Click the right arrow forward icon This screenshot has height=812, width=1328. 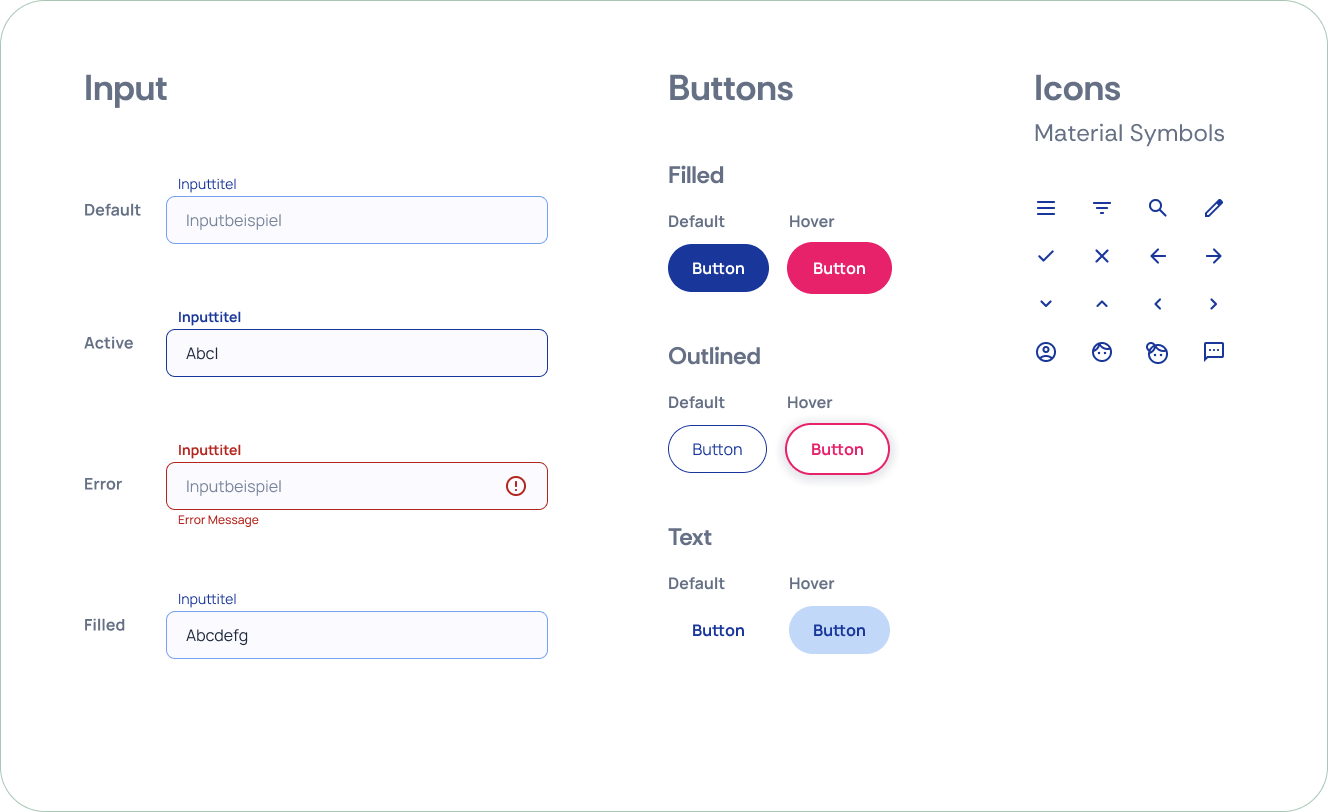click(1214, 256)
